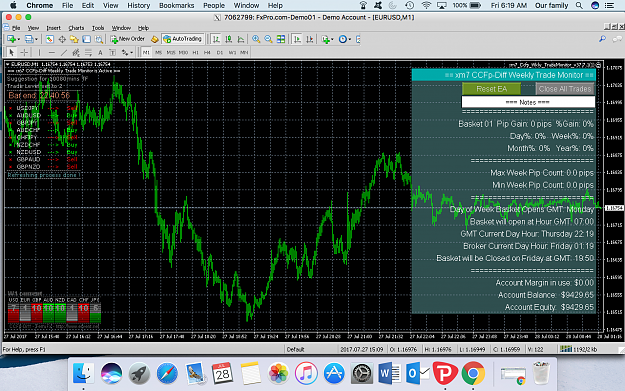Screen dimensions: 625x391
Task: Click the MetaEditor yellow book icon
Action: (155, 39)
